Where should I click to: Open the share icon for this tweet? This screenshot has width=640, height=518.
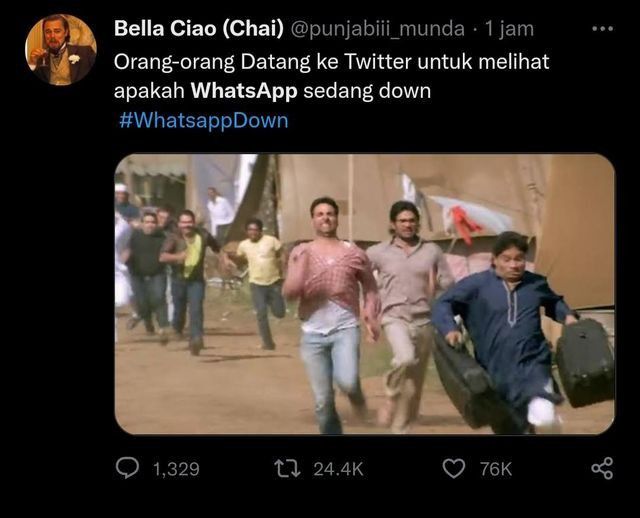(602, 468)
